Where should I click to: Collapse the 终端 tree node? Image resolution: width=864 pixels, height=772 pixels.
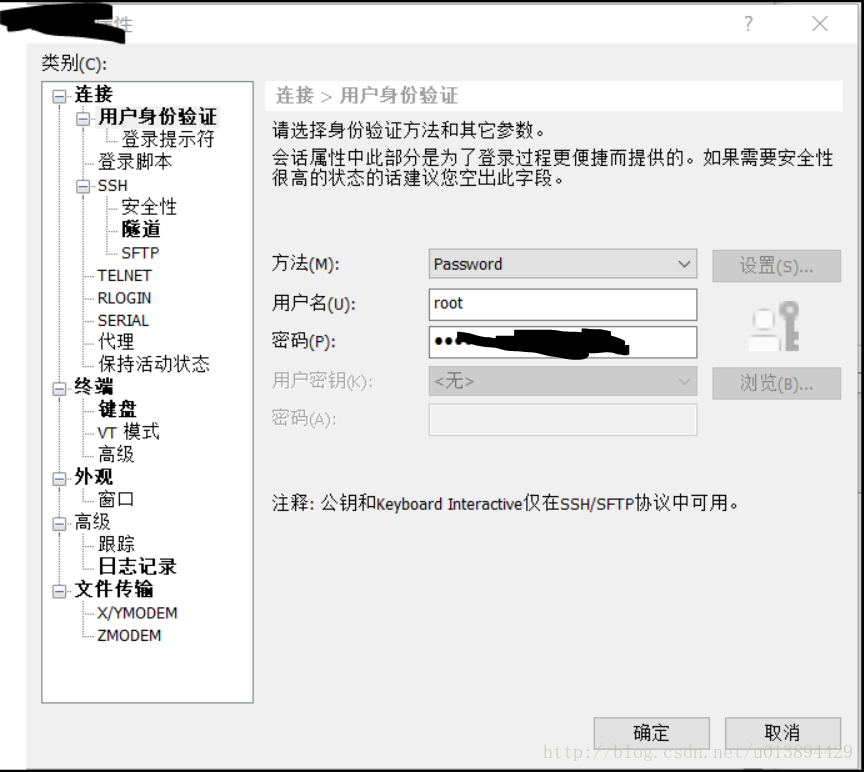[x=59, y=388]
